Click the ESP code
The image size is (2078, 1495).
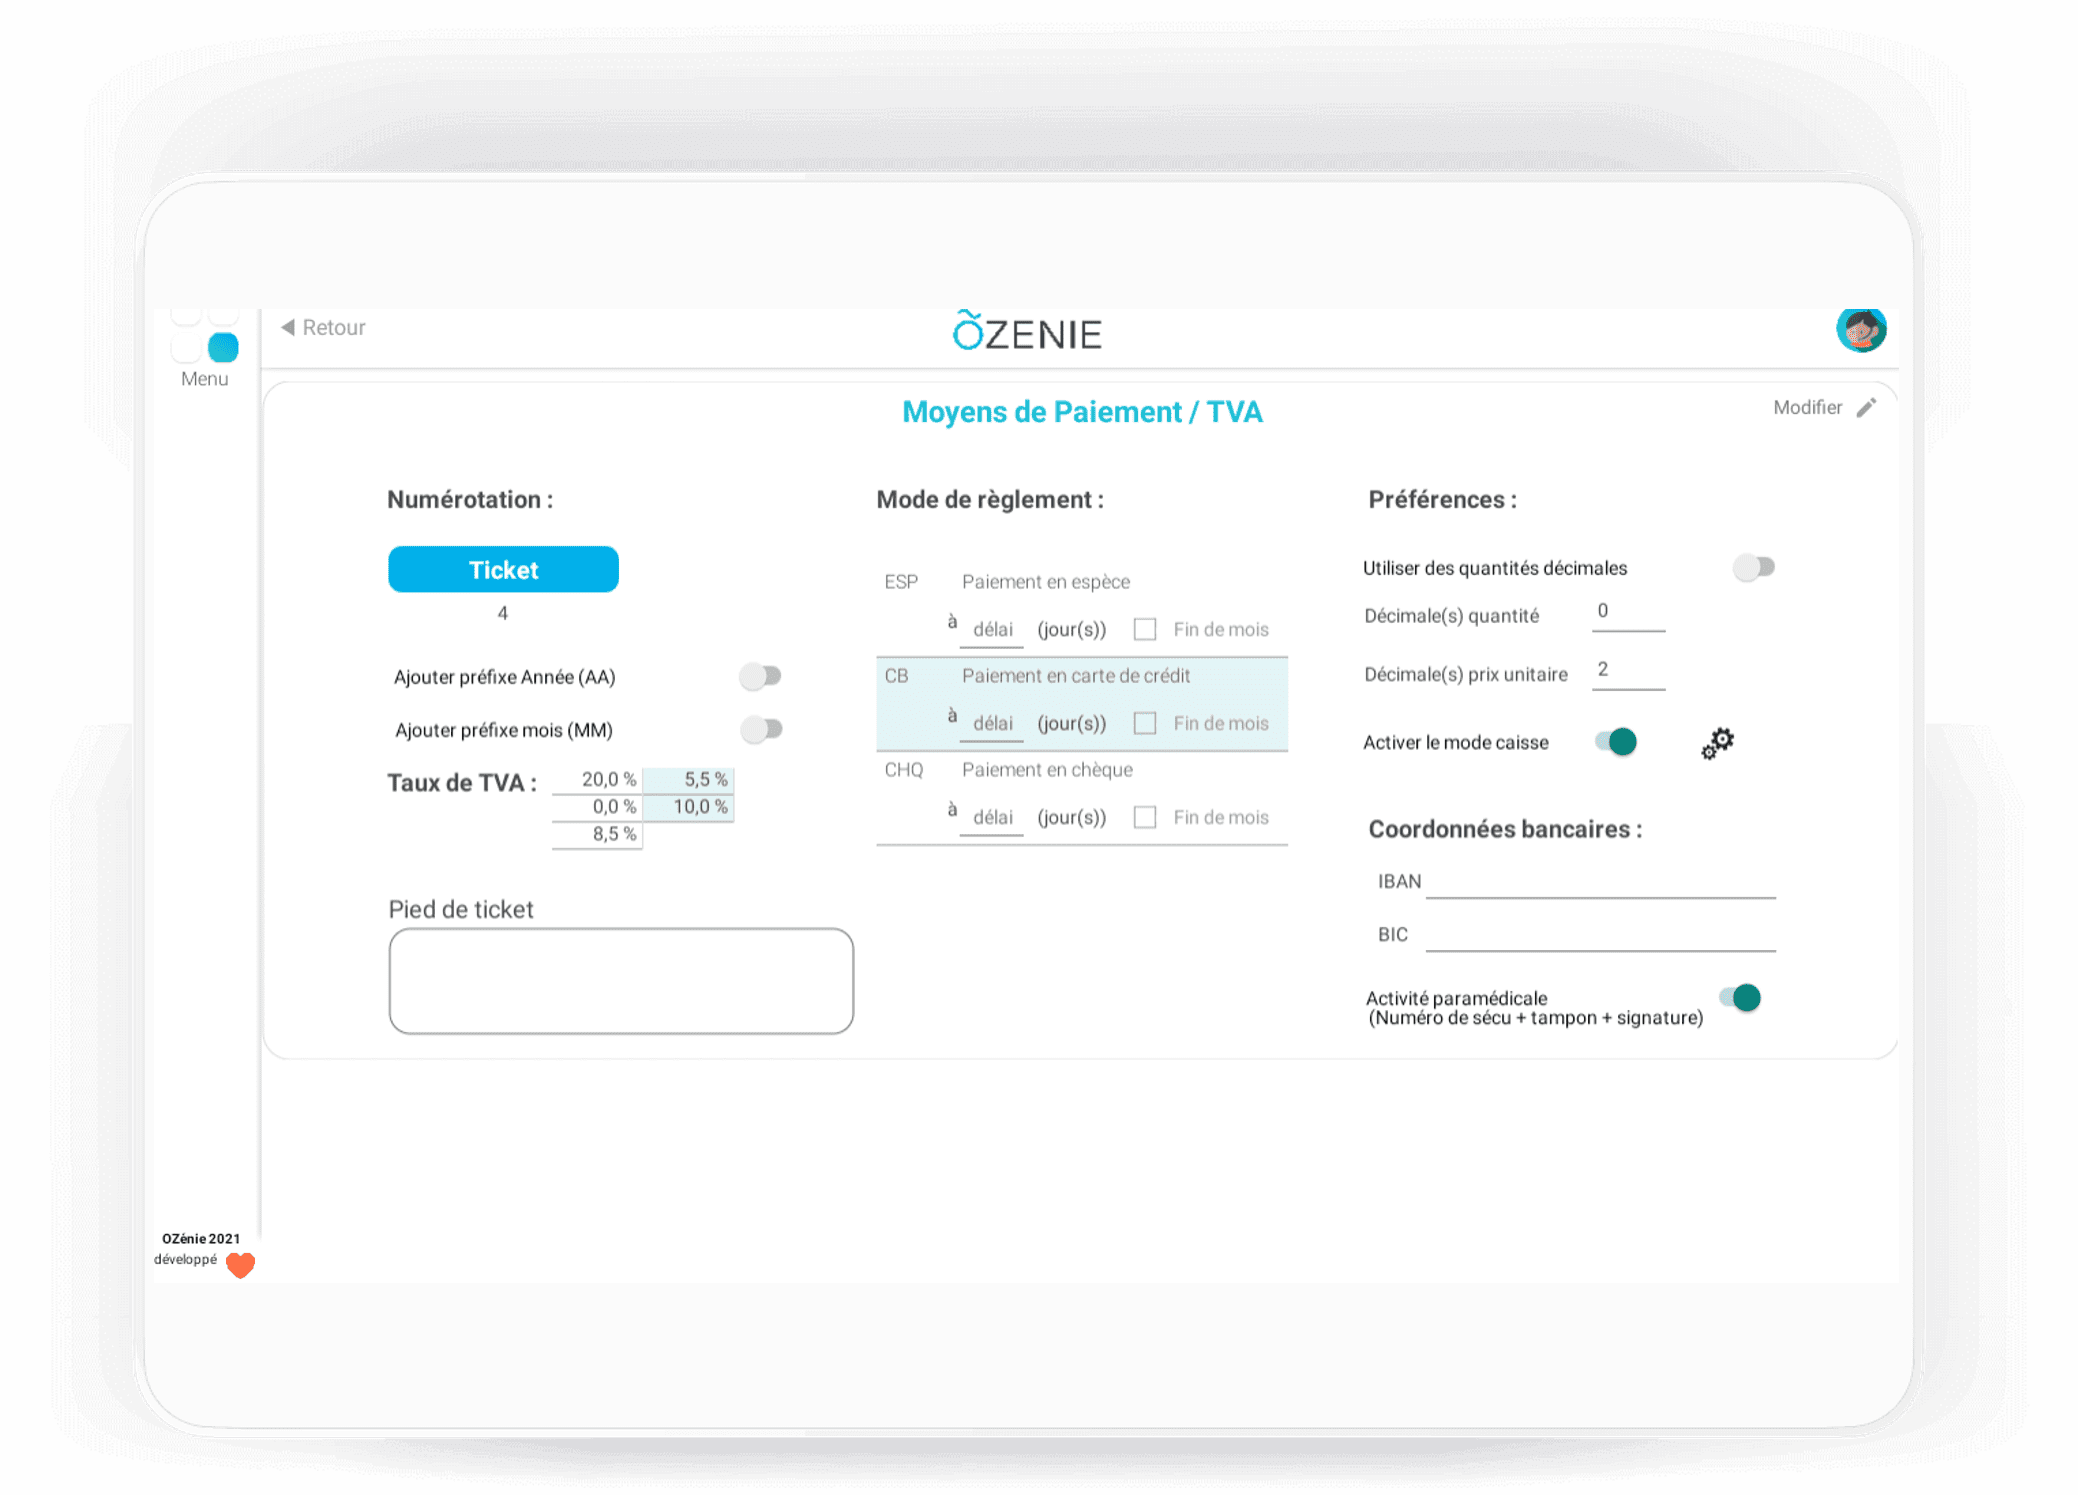(x=900, y=582)
